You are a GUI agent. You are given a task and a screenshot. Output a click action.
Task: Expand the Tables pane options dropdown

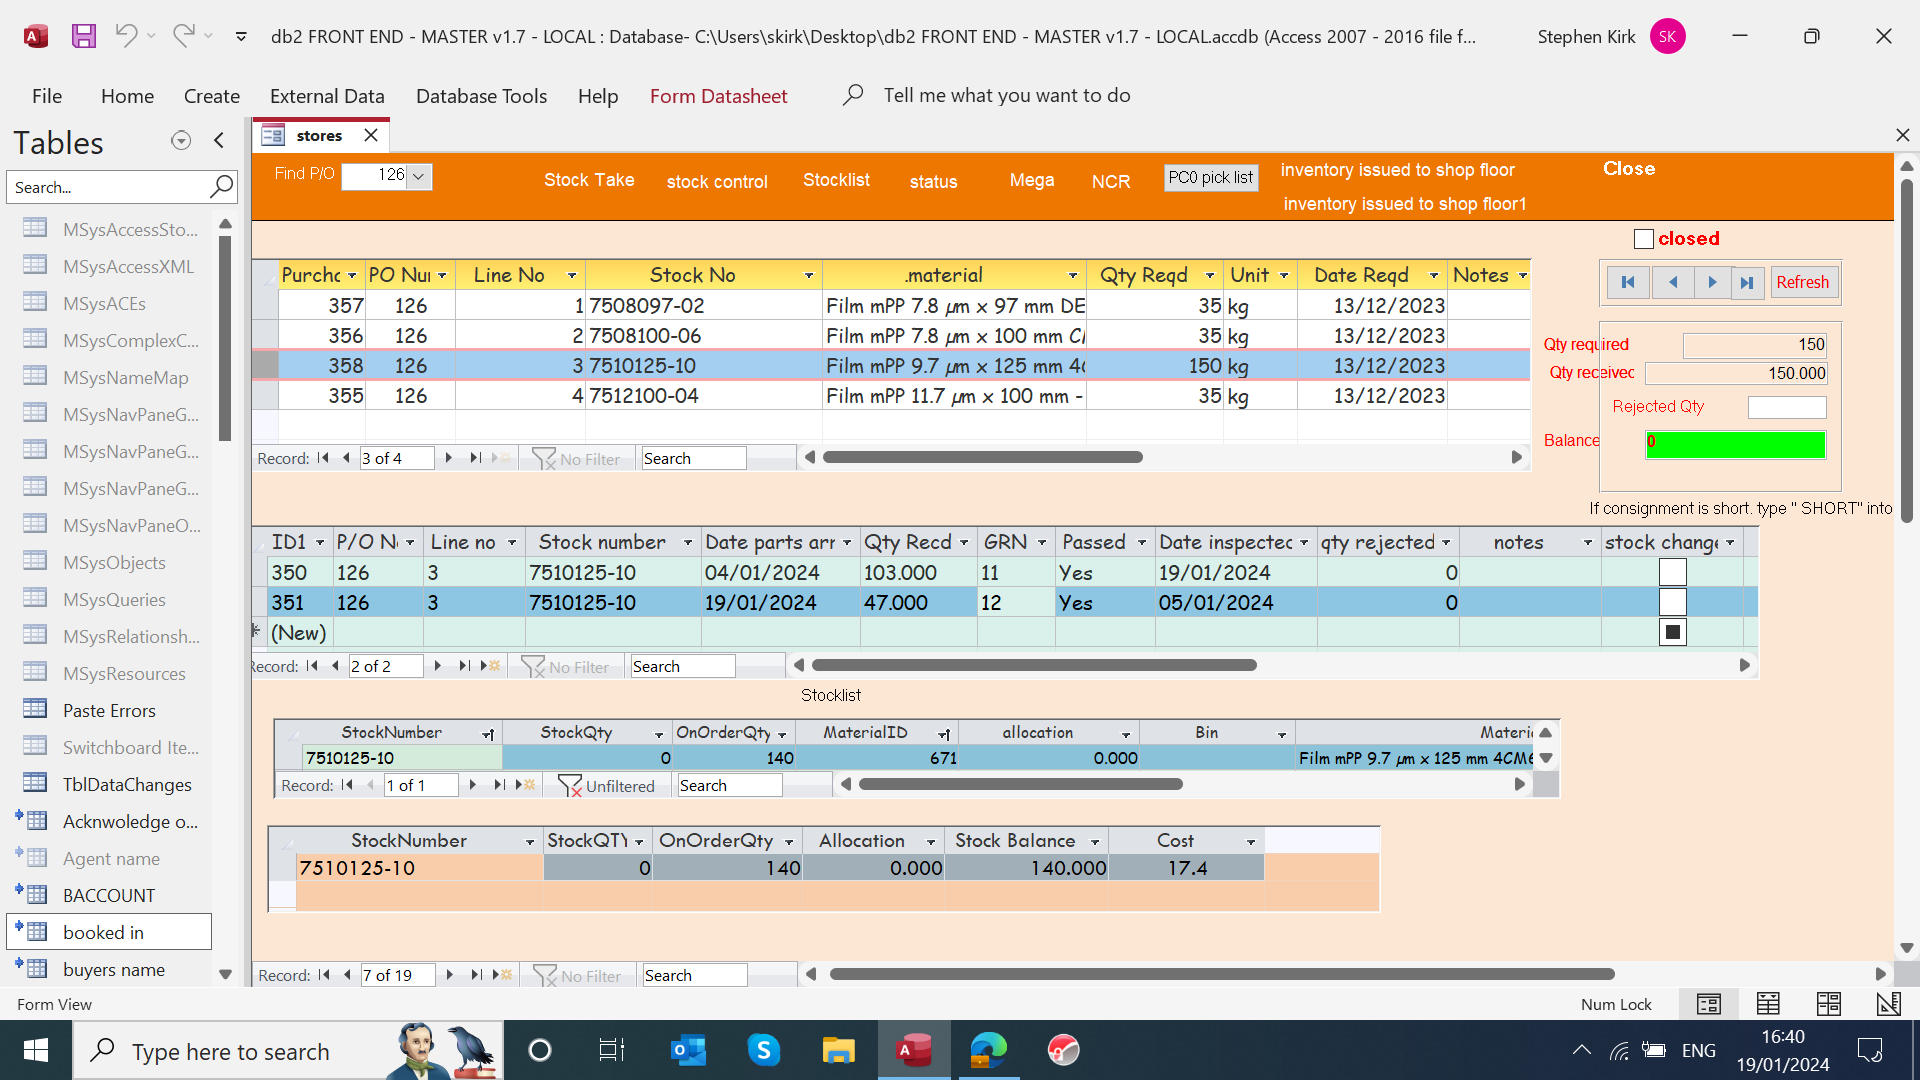pos(181,141)
